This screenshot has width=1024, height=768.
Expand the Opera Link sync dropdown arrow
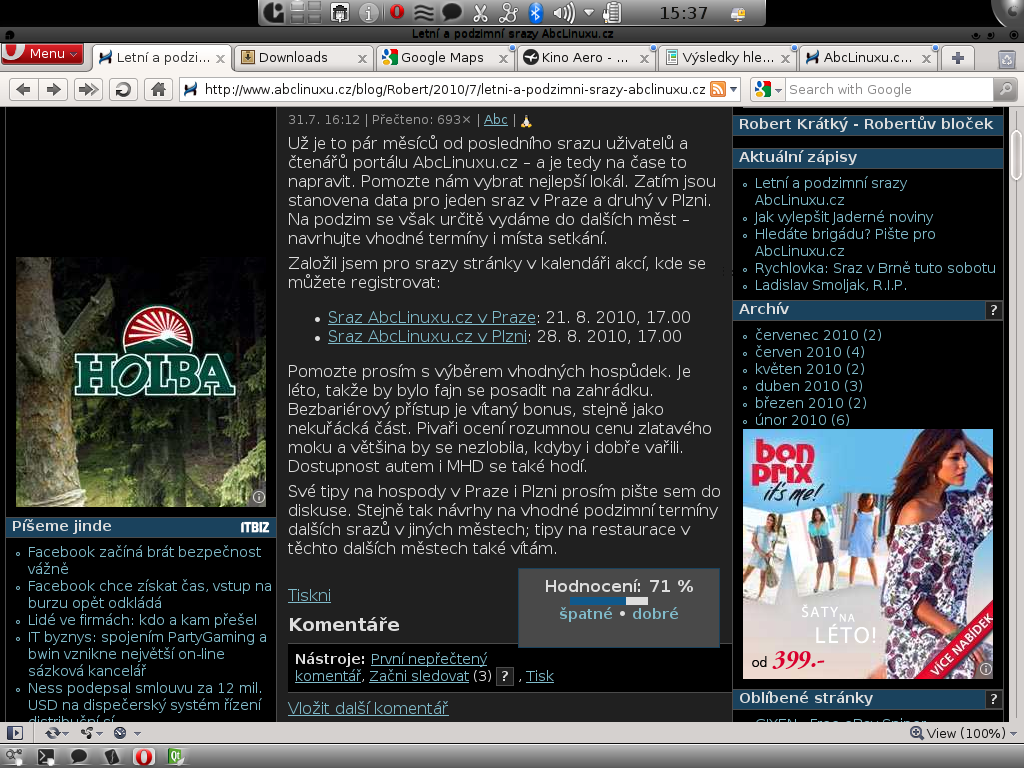pyautogui.click(x=66, y=733)
